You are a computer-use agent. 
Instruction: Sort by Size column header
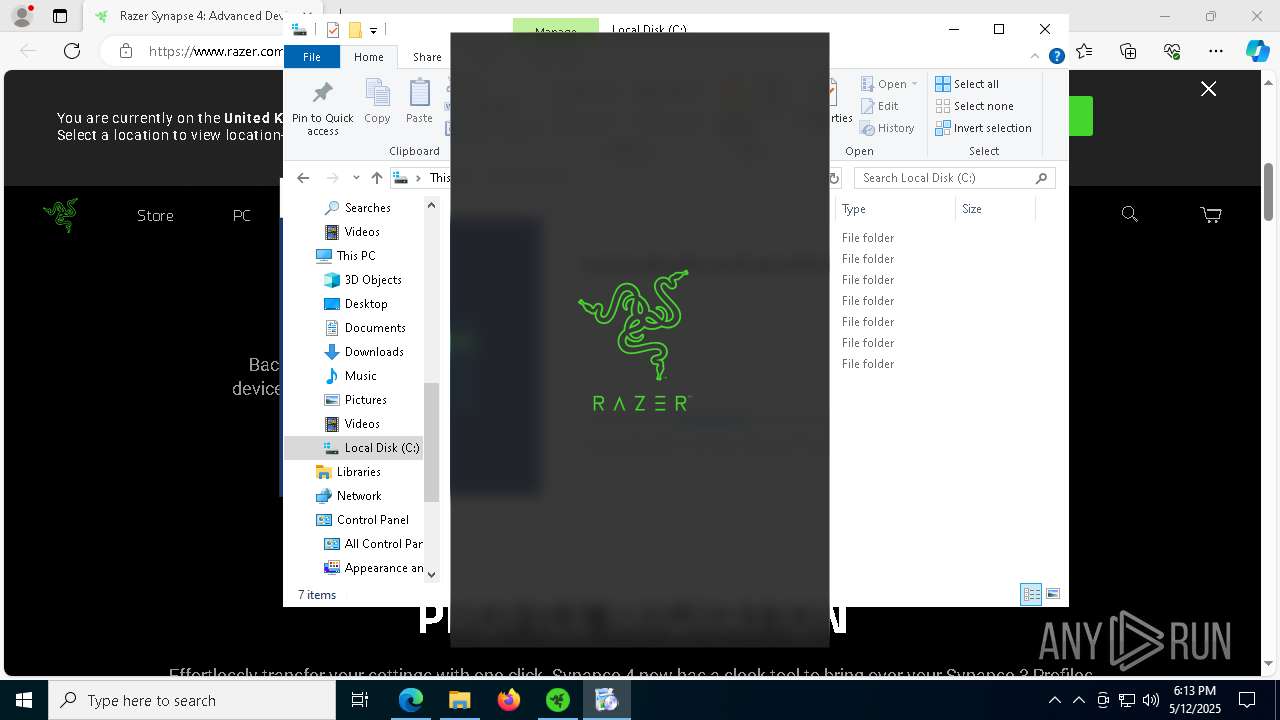coord(995,209)
